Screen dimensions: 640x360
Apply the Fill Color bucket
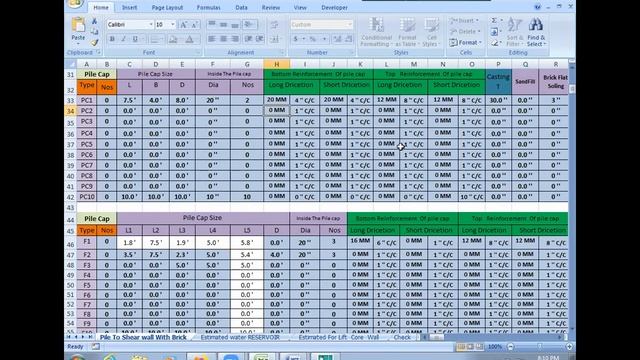tap(173, 39)
